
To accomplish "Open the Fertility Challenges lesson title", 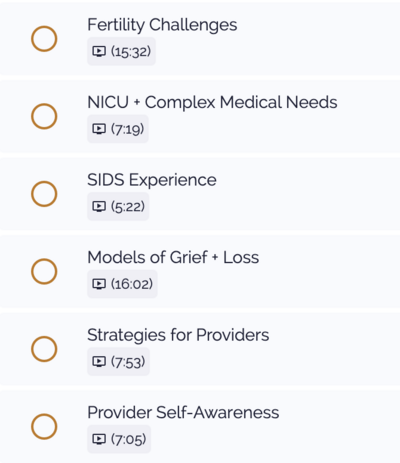I will (x=162, y=25).
